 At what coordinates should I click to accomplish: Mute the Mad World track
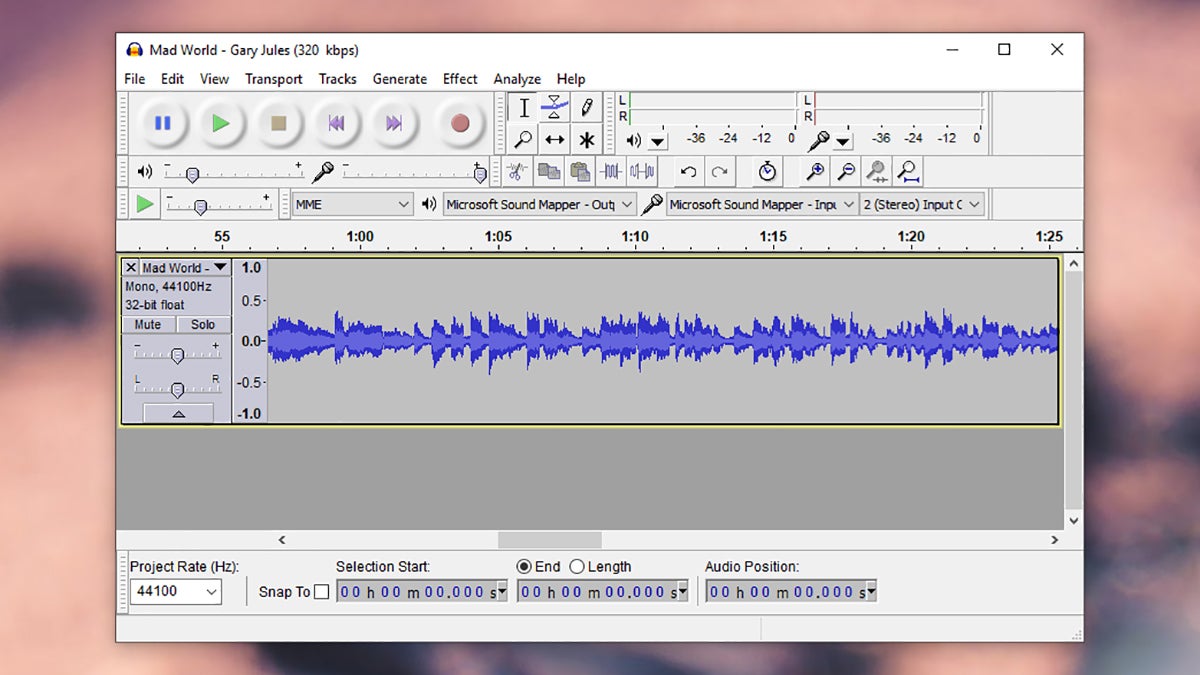[x=148, y=325]
